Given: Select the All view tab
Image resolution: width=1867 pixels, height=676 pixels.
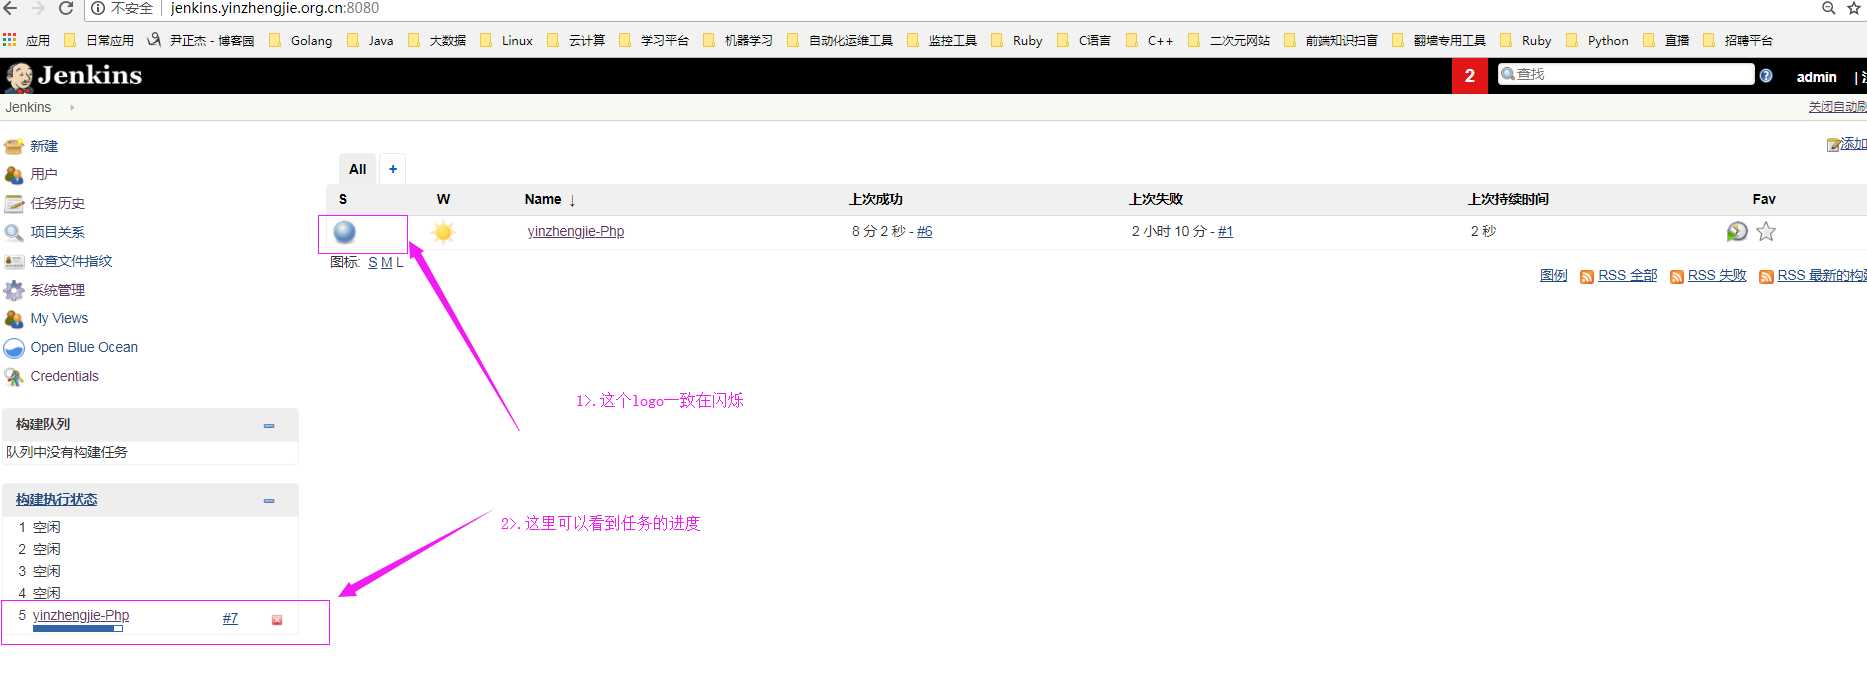Looking at the screenshot, I should click(x=358, y=169).
